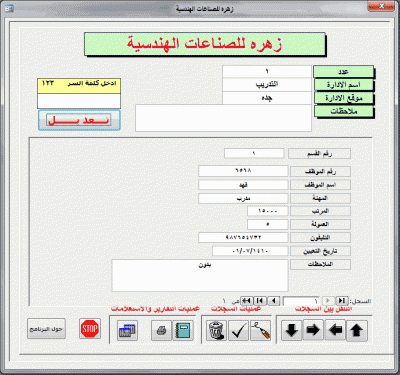Click the تاريخ التعيين hiring date field
This screenshot has width=400, height=375.
[x=250, y=251]
